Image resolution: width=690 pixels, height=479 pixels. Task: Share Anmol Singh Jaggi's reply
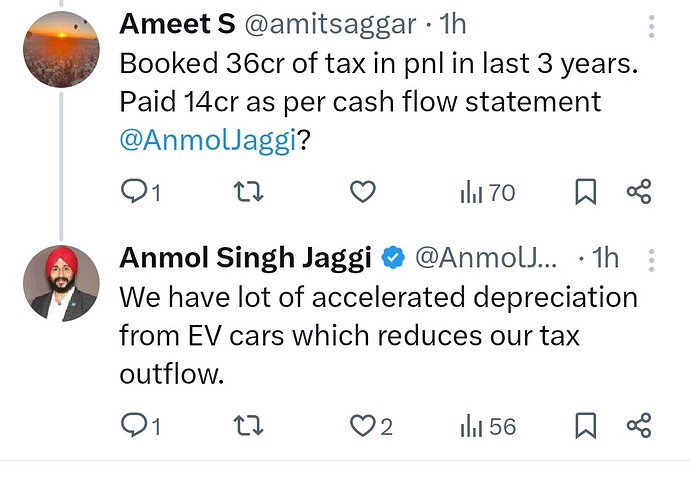[x=639, y=426]
